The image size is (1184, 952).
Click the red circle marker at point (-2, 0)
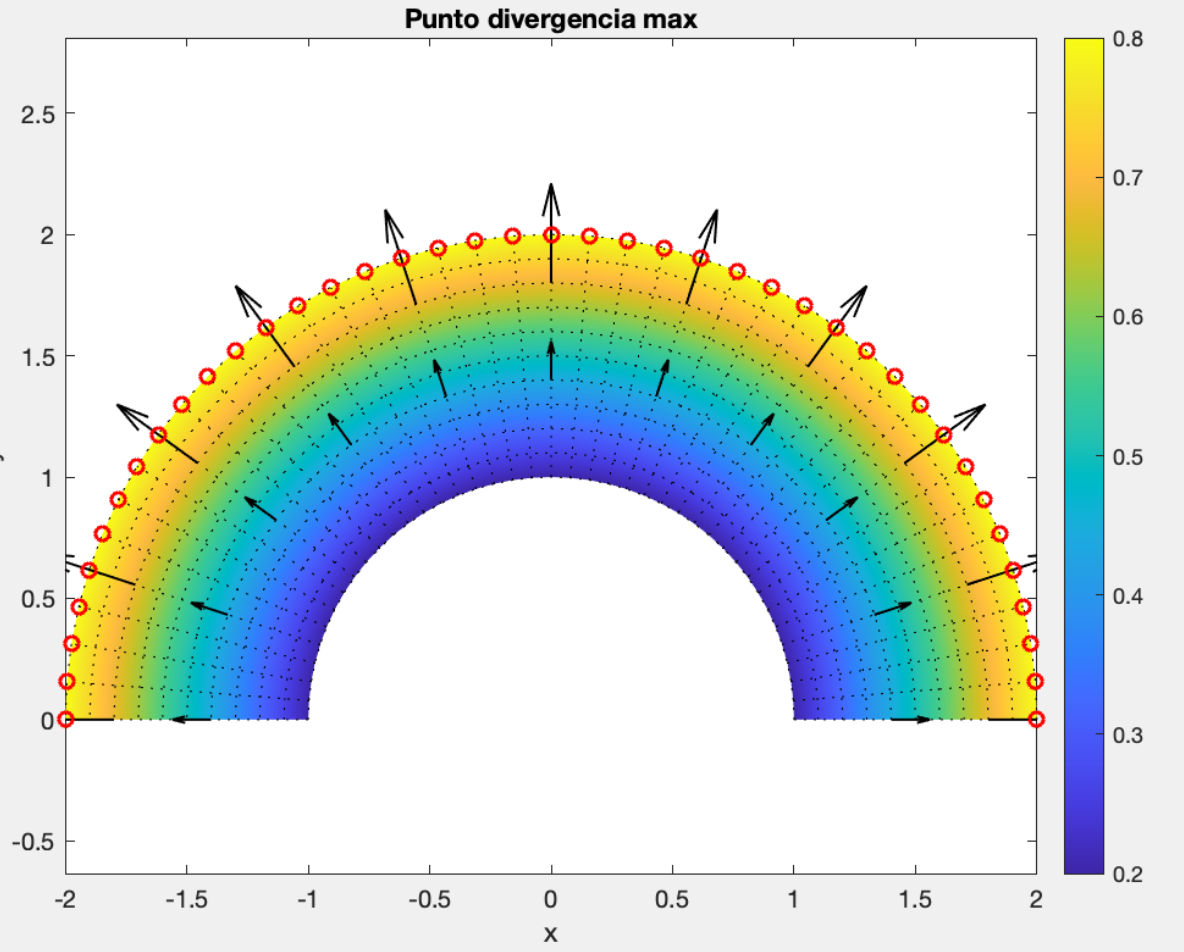[66, 719]
